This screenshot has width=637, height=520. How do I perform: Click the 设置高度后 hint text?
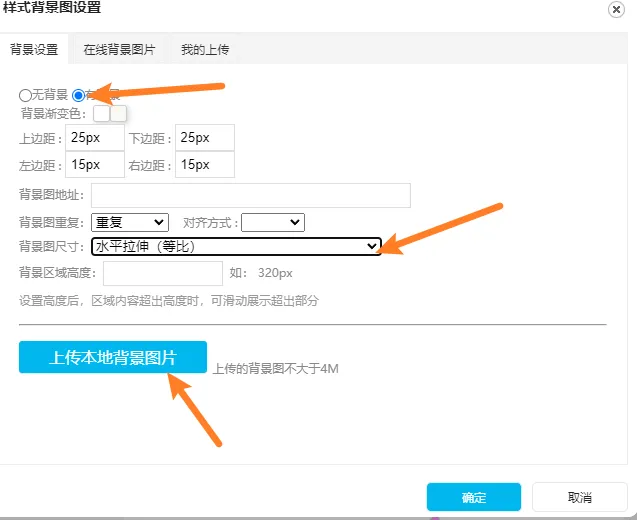pyautogui.click(x=169, y=301)
